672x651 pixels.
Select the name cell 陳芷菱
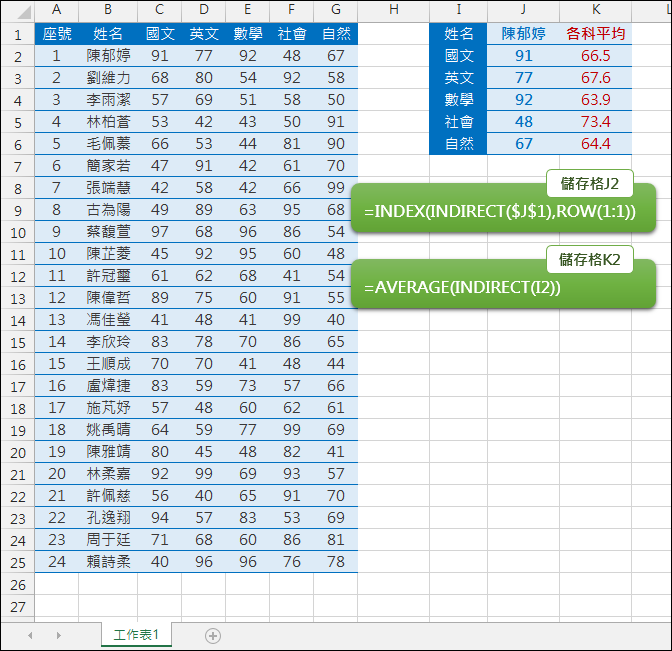[x=108, y=254]
